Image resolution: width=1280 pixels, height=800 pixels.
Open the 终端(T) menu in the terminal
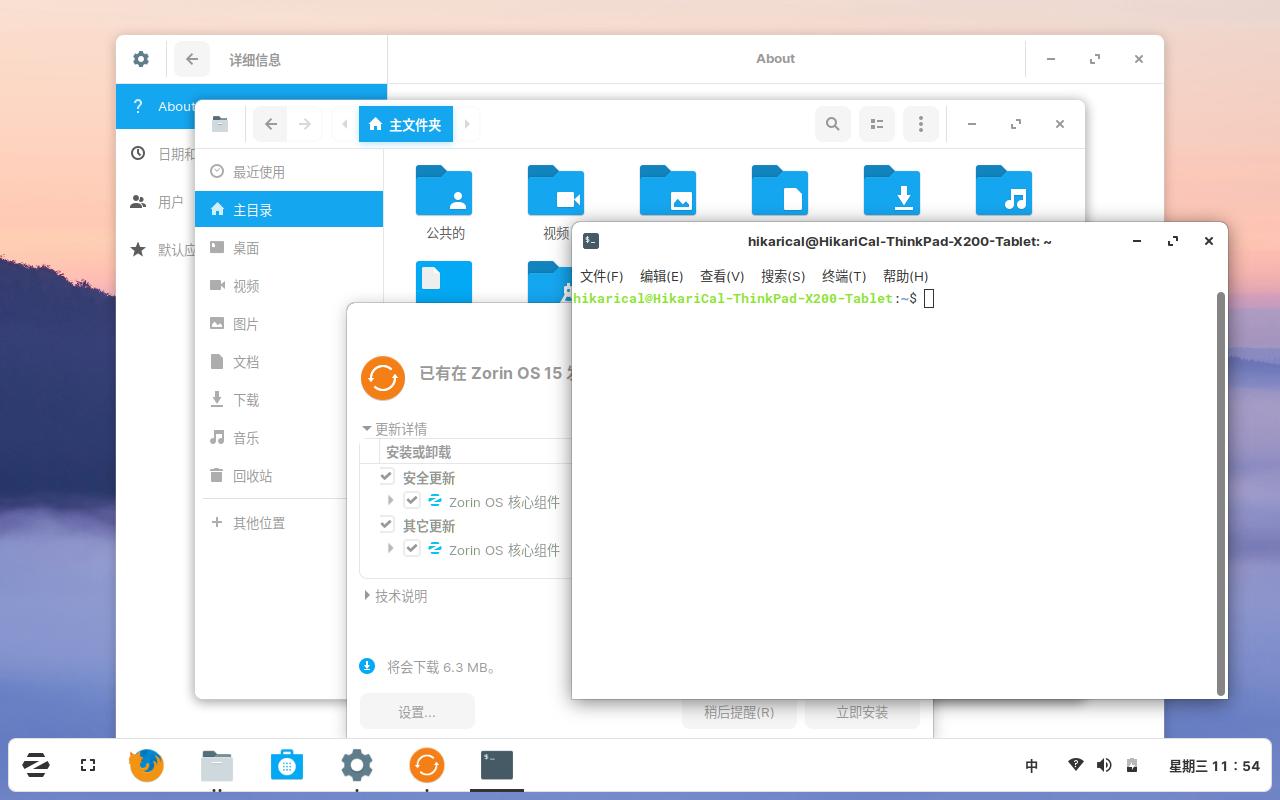[843, 276]
